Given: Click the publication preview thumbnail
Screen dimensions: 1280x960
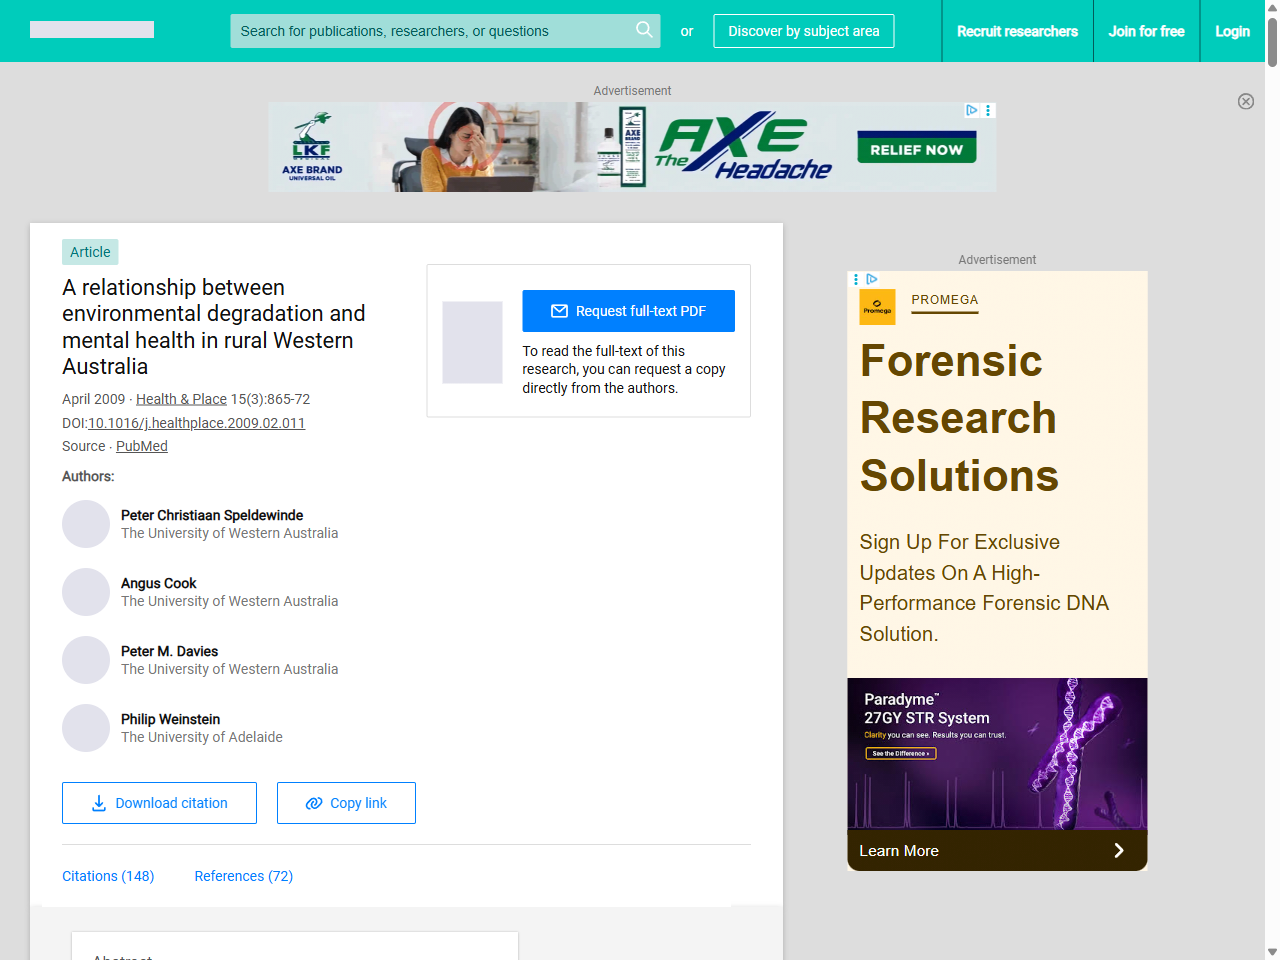Looking at the screenshot, I should [x=472, y=342].
